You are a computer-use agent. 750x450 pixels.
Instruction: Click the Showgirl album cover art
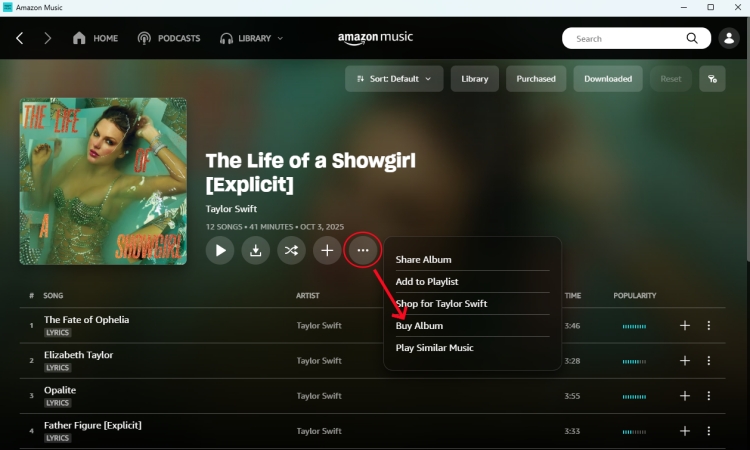103,181
